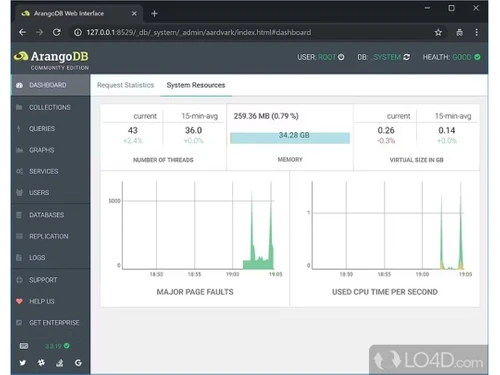This screenshot has height=375, width=500.
Task: Click the green health check icon
Action: (477, 57)
